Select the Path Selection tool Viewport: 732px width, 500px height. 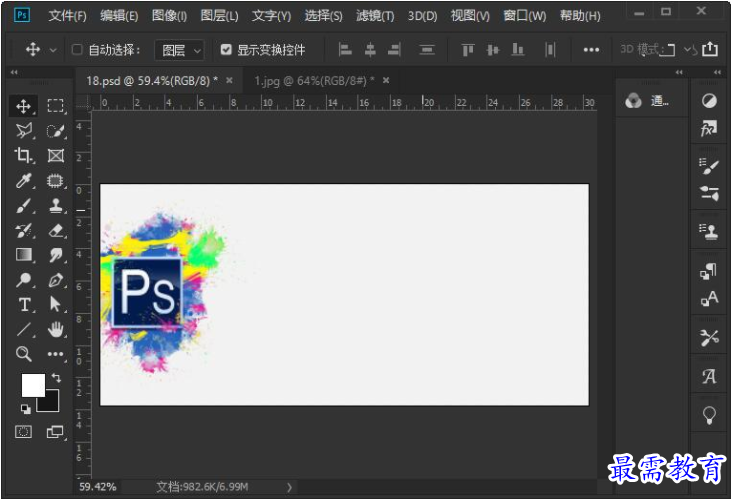pos(56,304)
